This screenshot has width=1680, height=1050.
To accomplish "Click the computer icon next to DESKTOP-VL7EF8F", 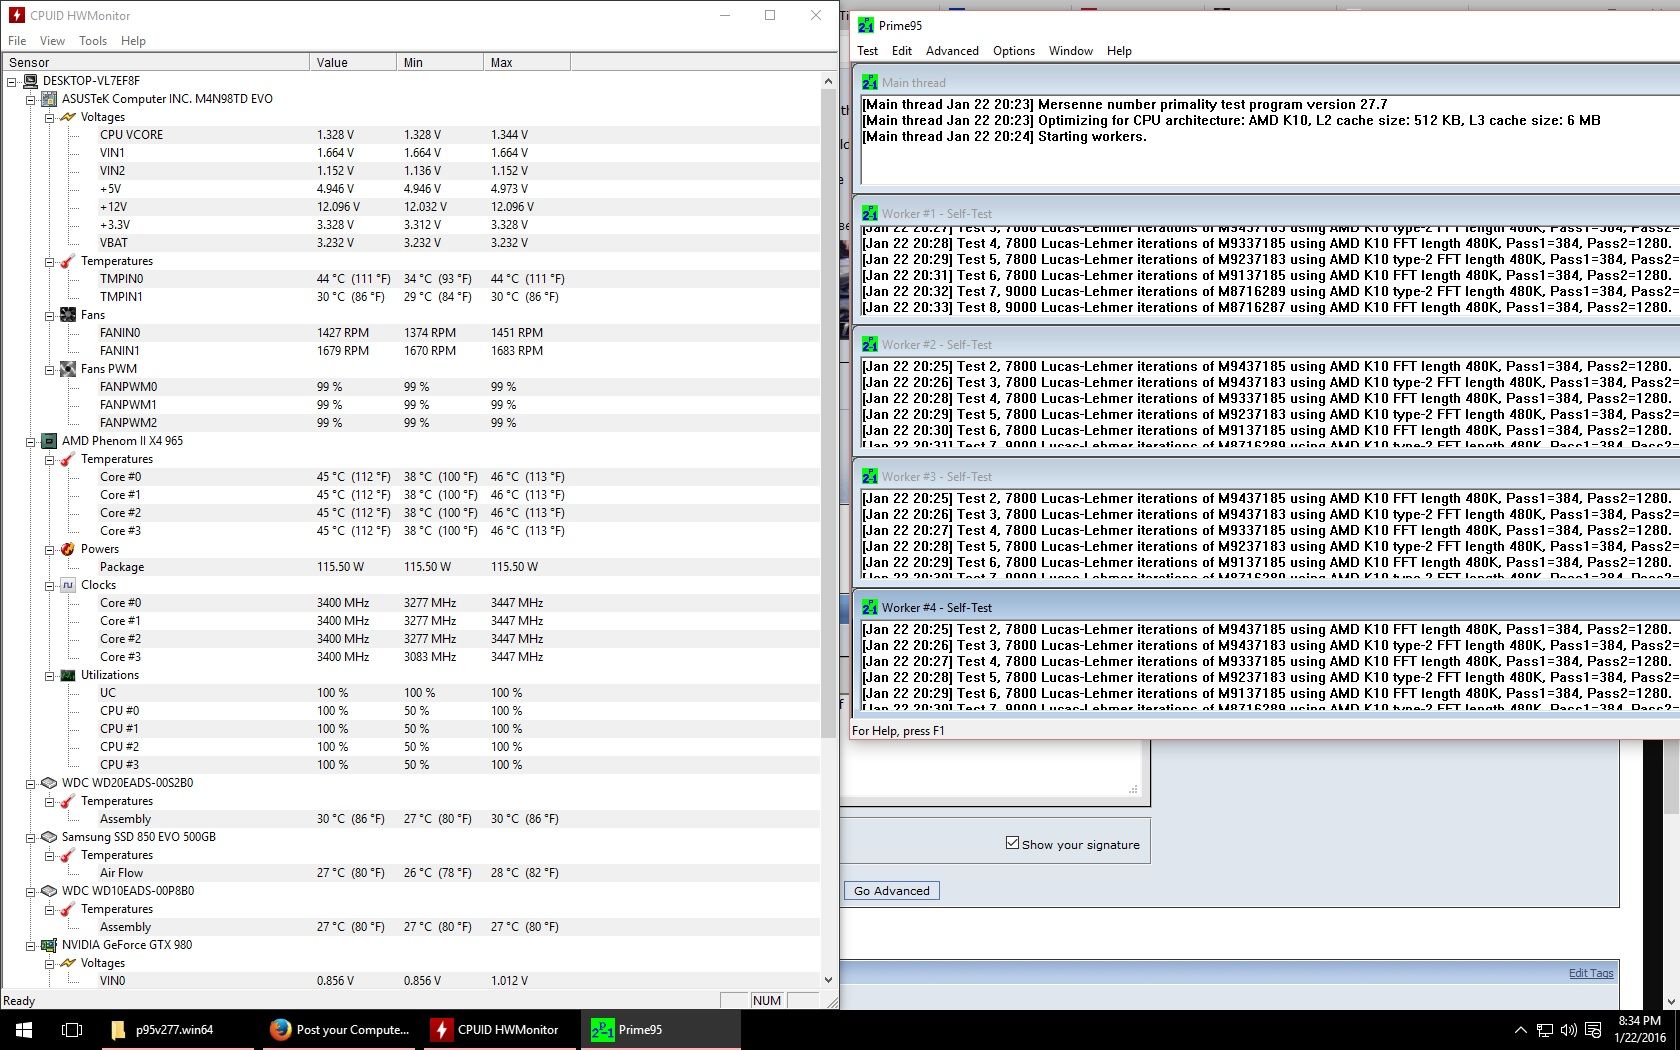I will click(x=30, y=81).
